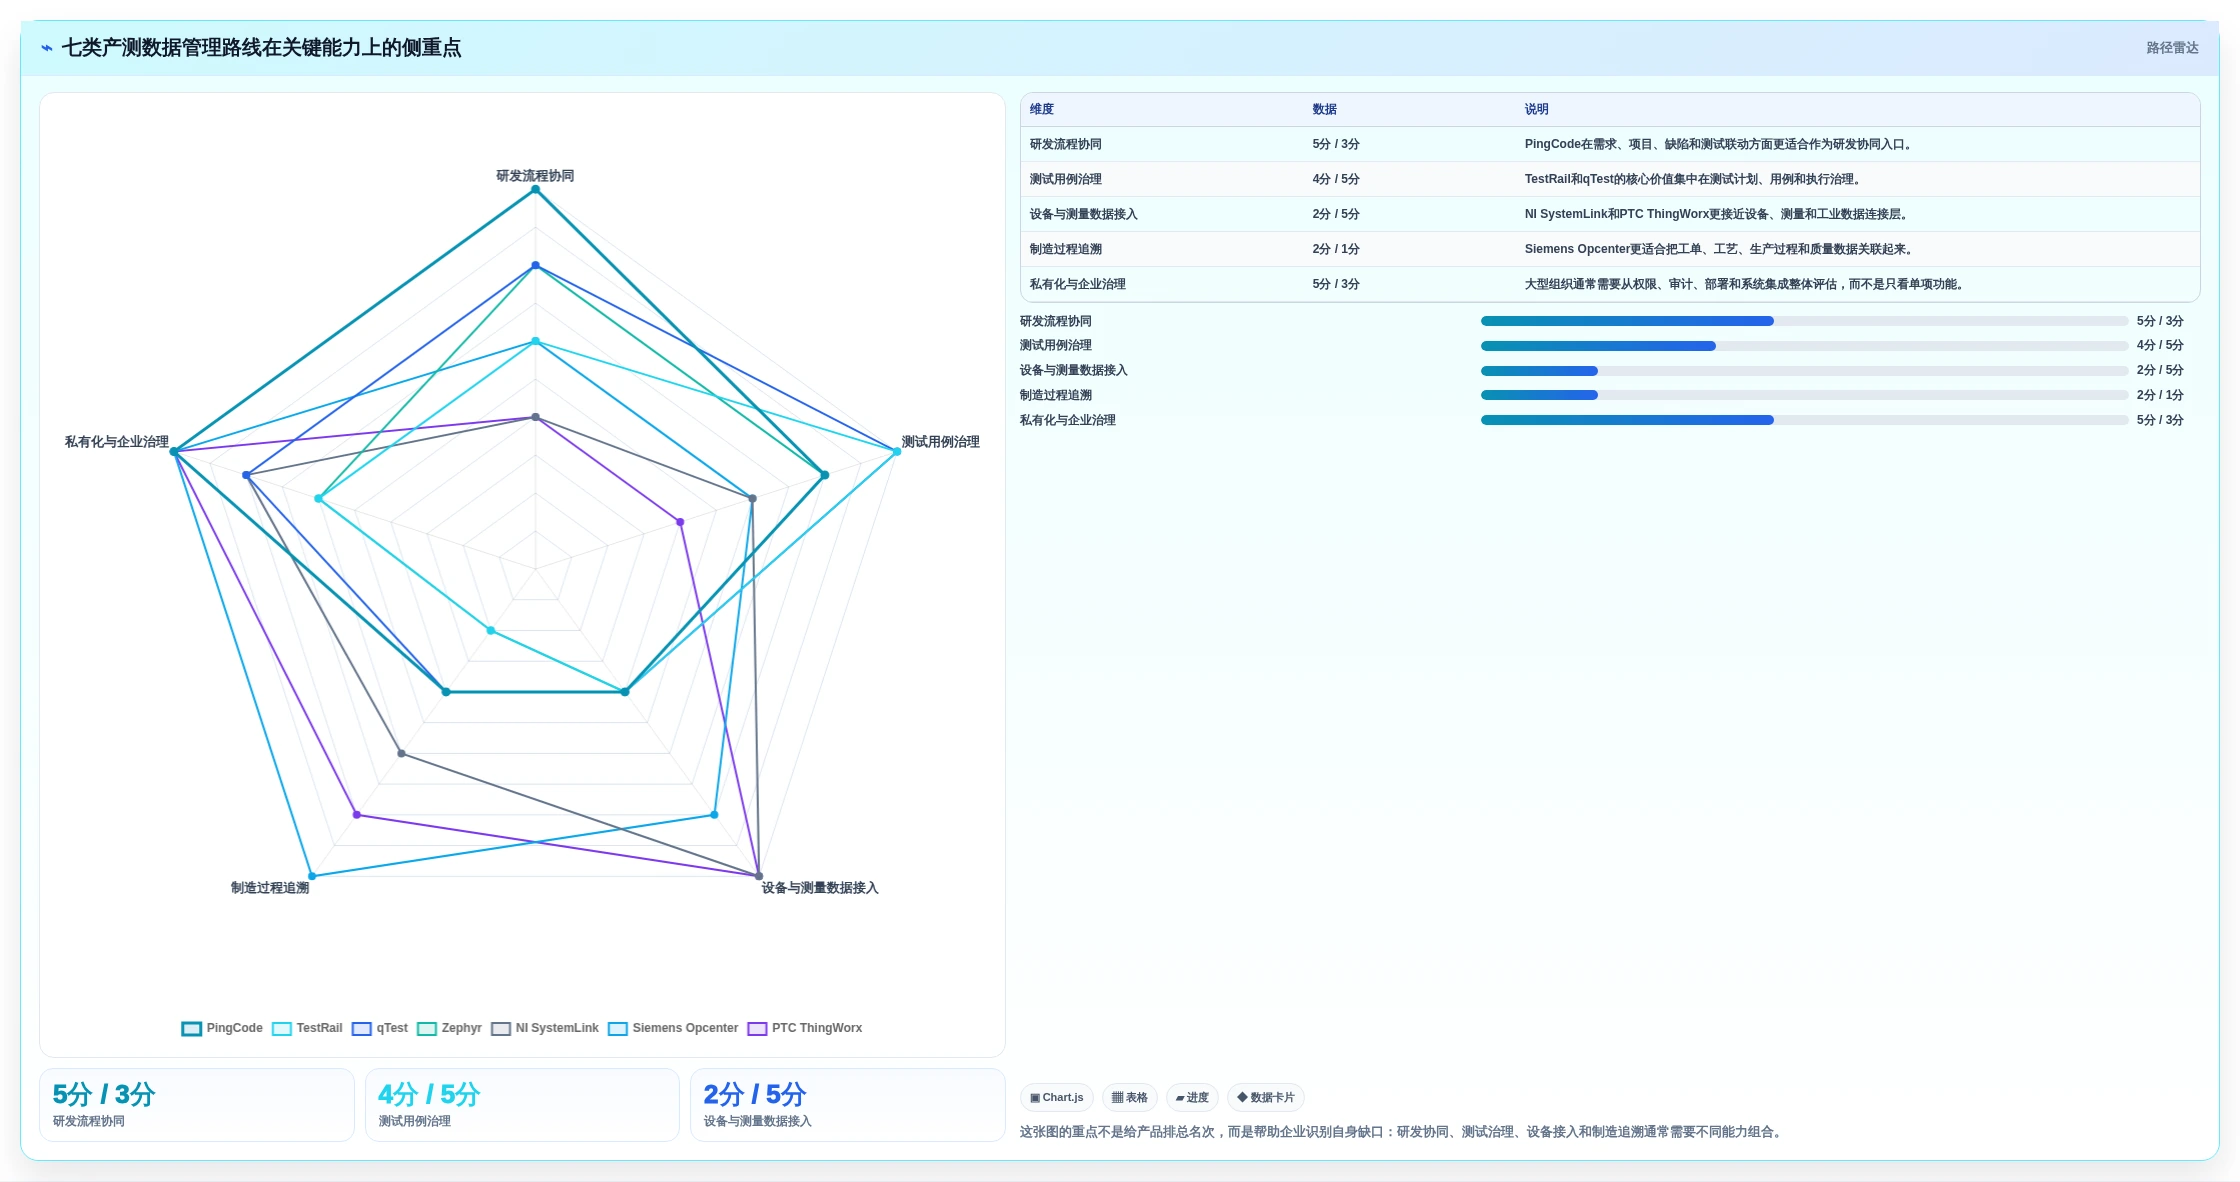Viewport: 2240px width, 1182px height.
Task: Click the 维度 column header
Action: point(1042,109)
